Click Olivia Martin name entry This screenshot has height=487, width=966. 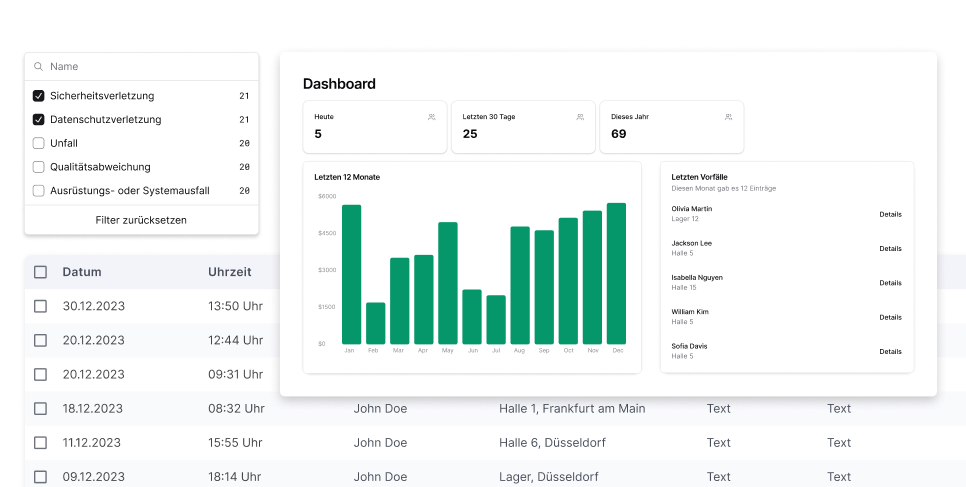(691, 208)
